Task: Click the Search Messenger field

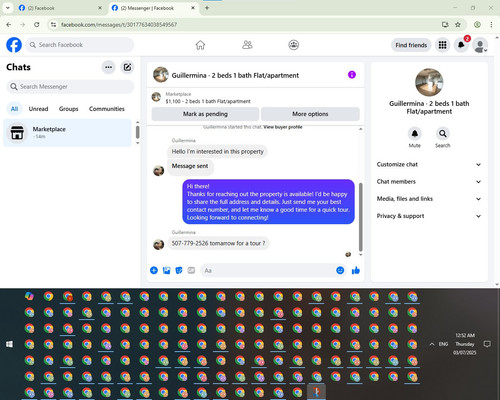Action: click(x=70, y=87)
